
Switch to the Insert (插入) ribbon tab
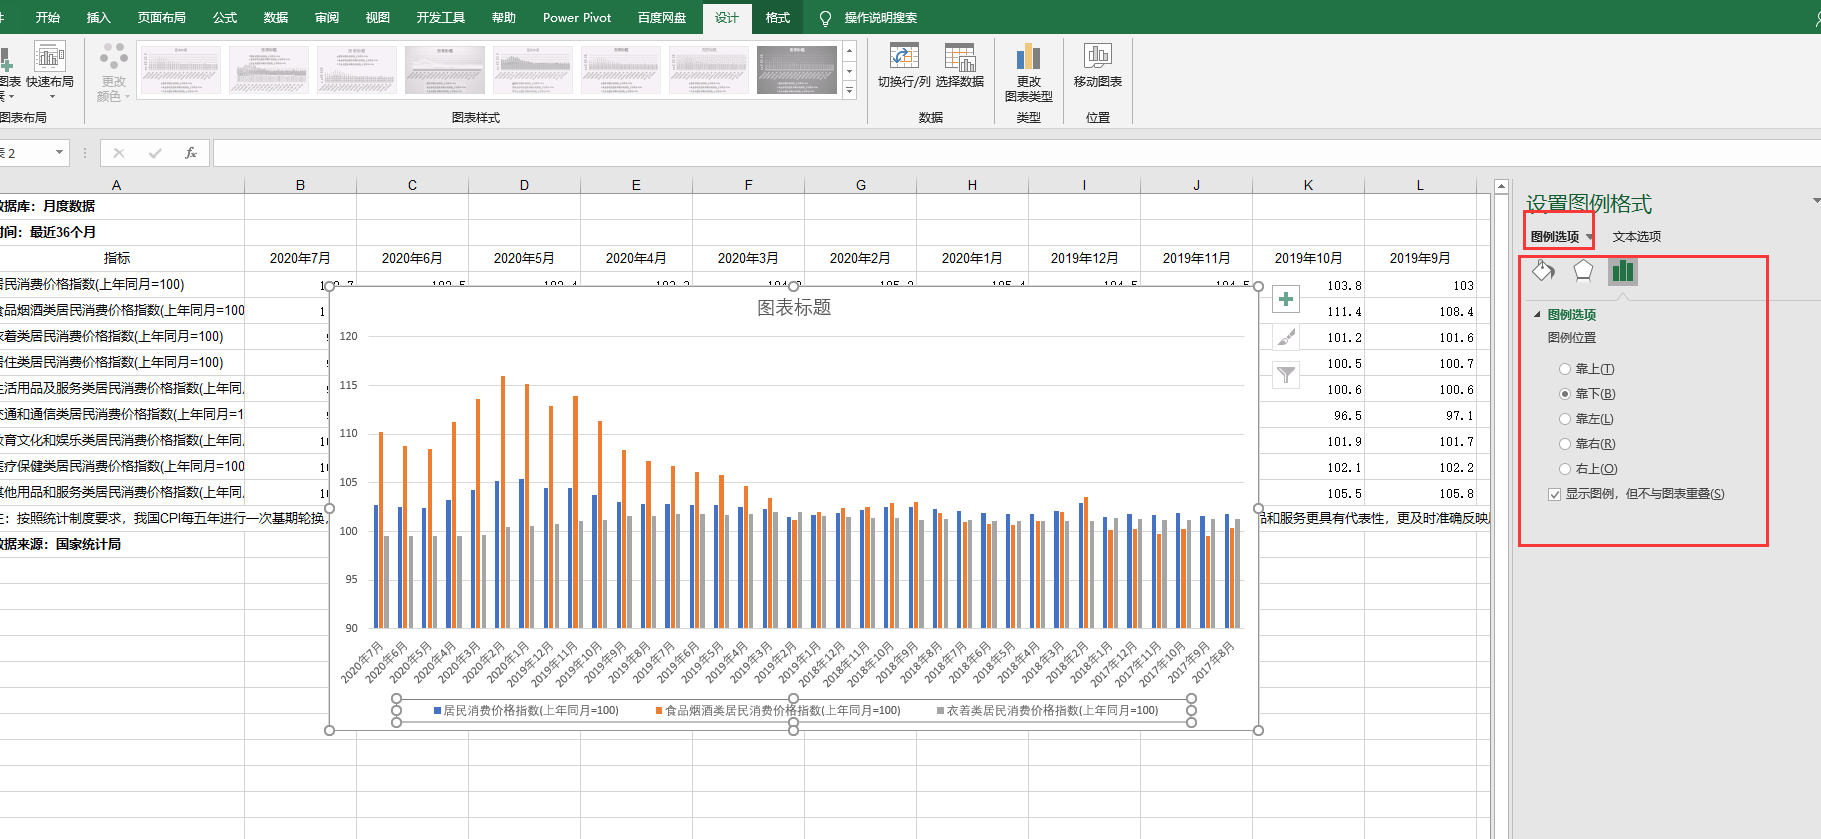click(x=98, y=17)
